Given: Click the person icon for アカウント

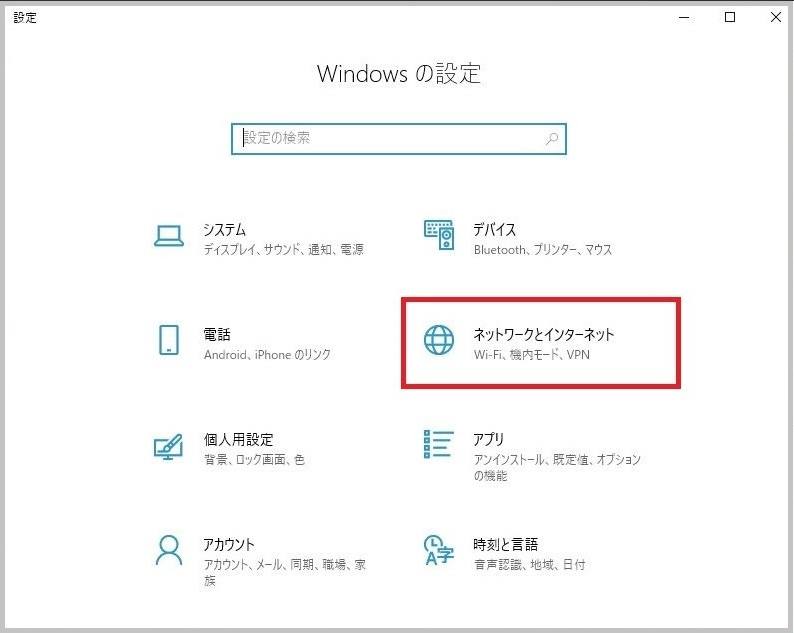Looking at the screenshot, I should tap(169, 550).
